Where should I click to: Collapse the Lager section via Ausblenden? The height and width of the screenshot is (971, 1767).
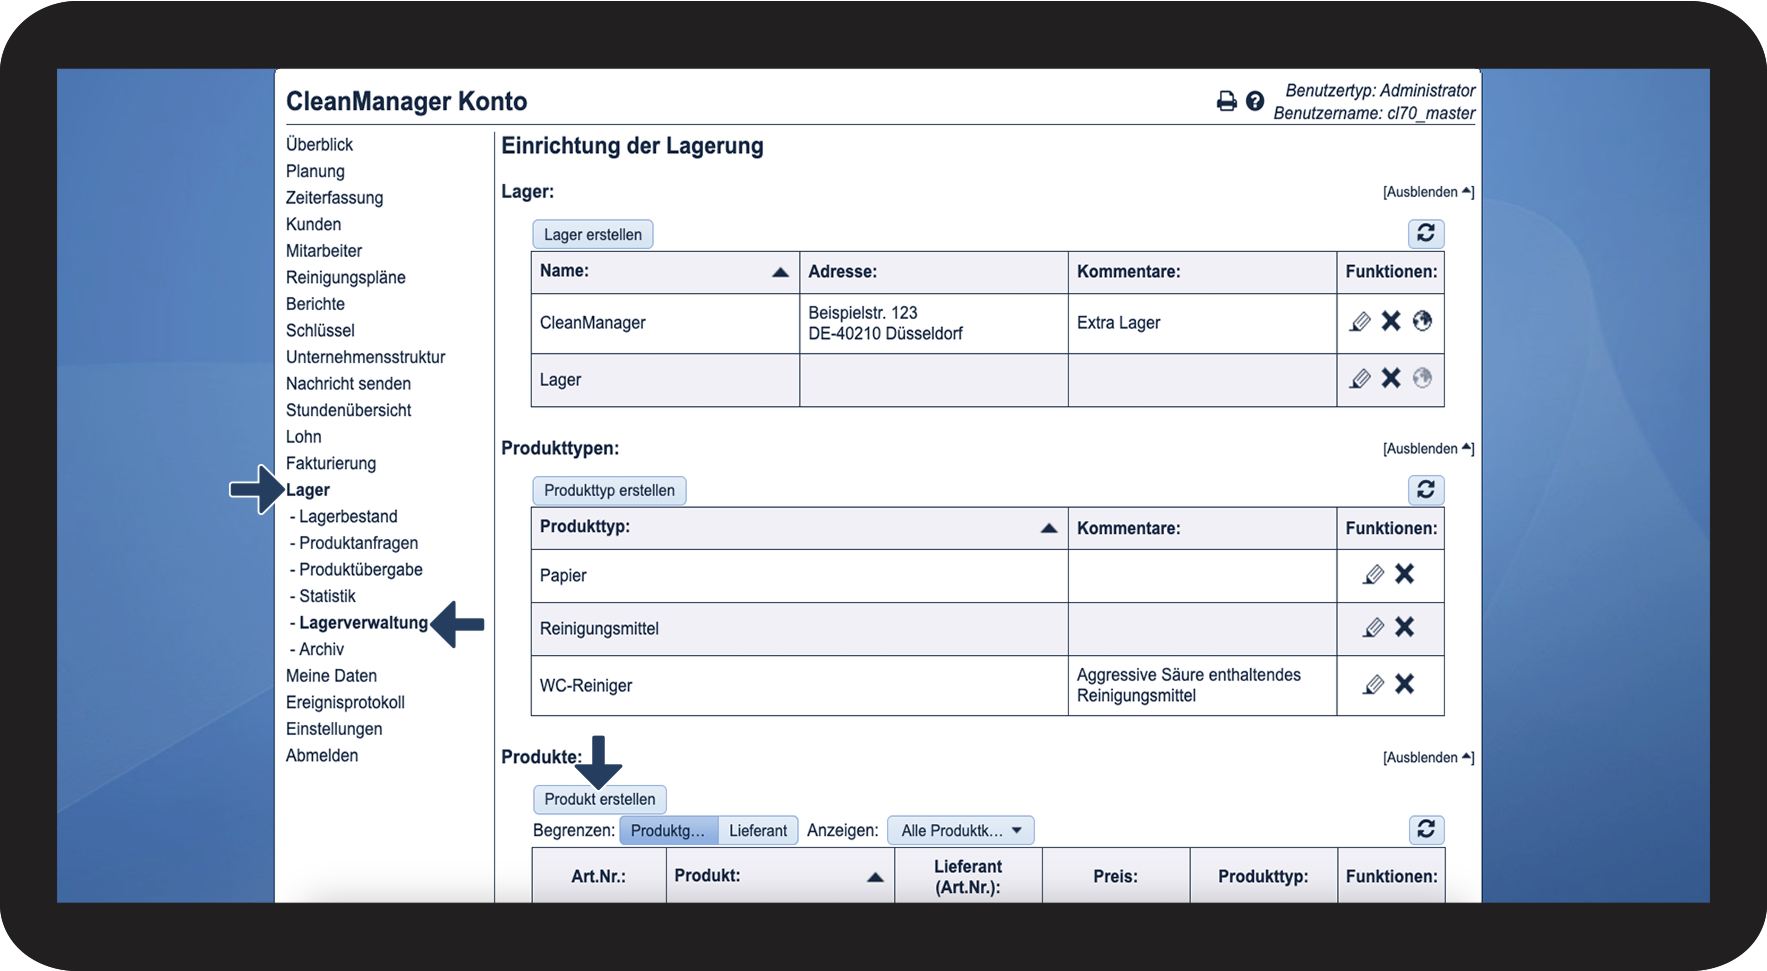point(1428,192)
